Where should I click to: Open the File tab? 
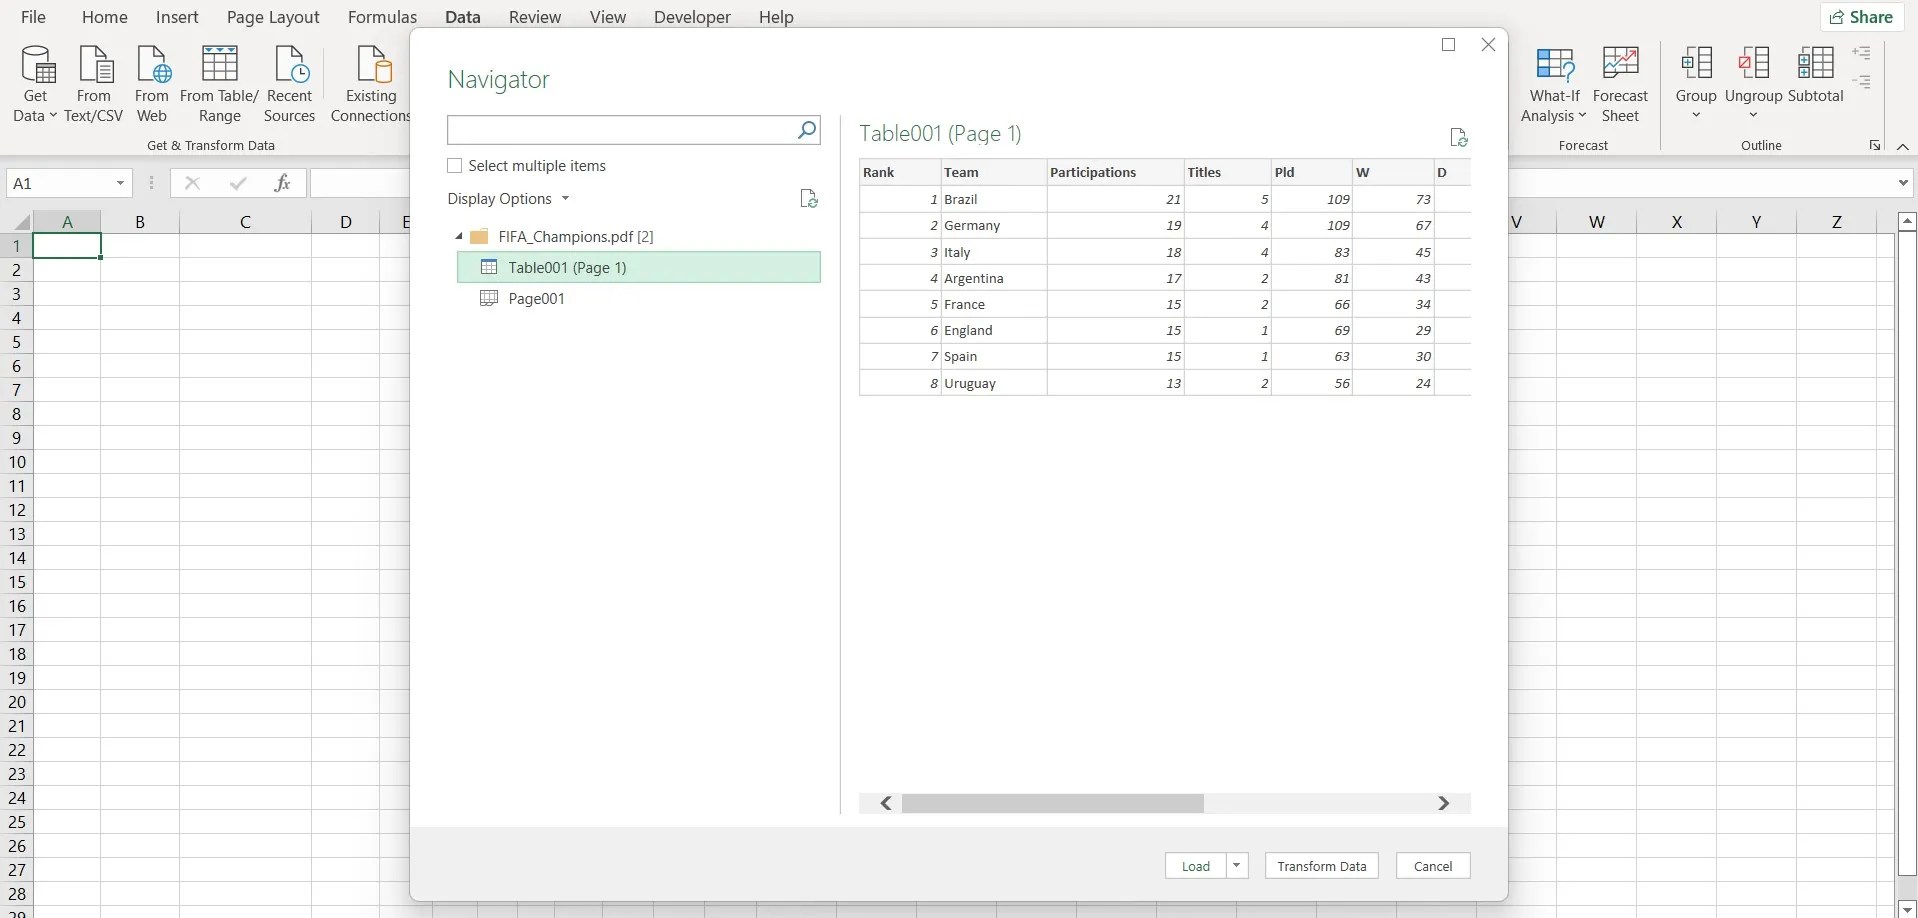click(33, 17)
